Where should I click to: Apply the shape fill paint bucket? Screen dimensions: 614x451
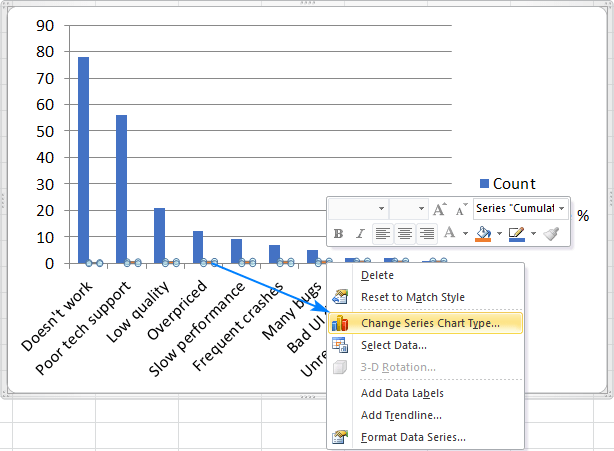tap(482, 234)
